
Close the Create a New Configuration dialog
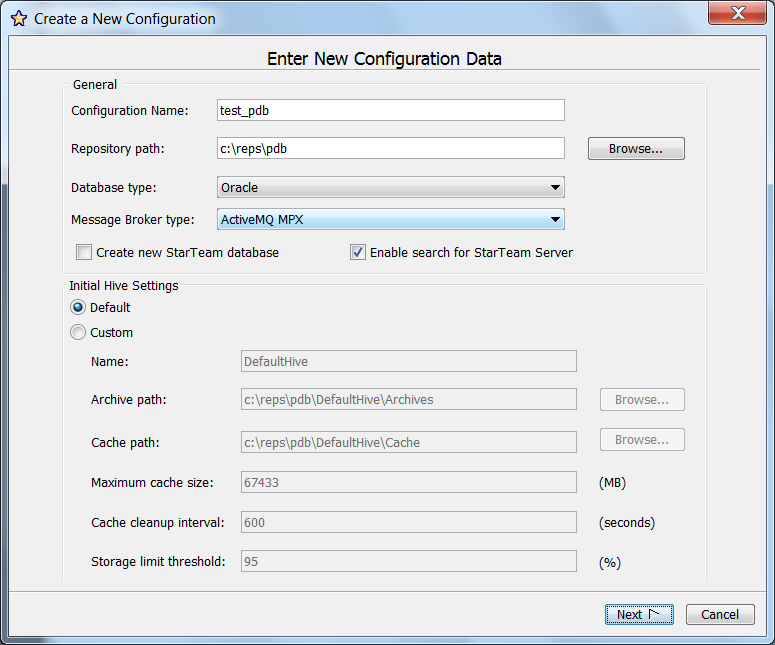coord(737,14)
